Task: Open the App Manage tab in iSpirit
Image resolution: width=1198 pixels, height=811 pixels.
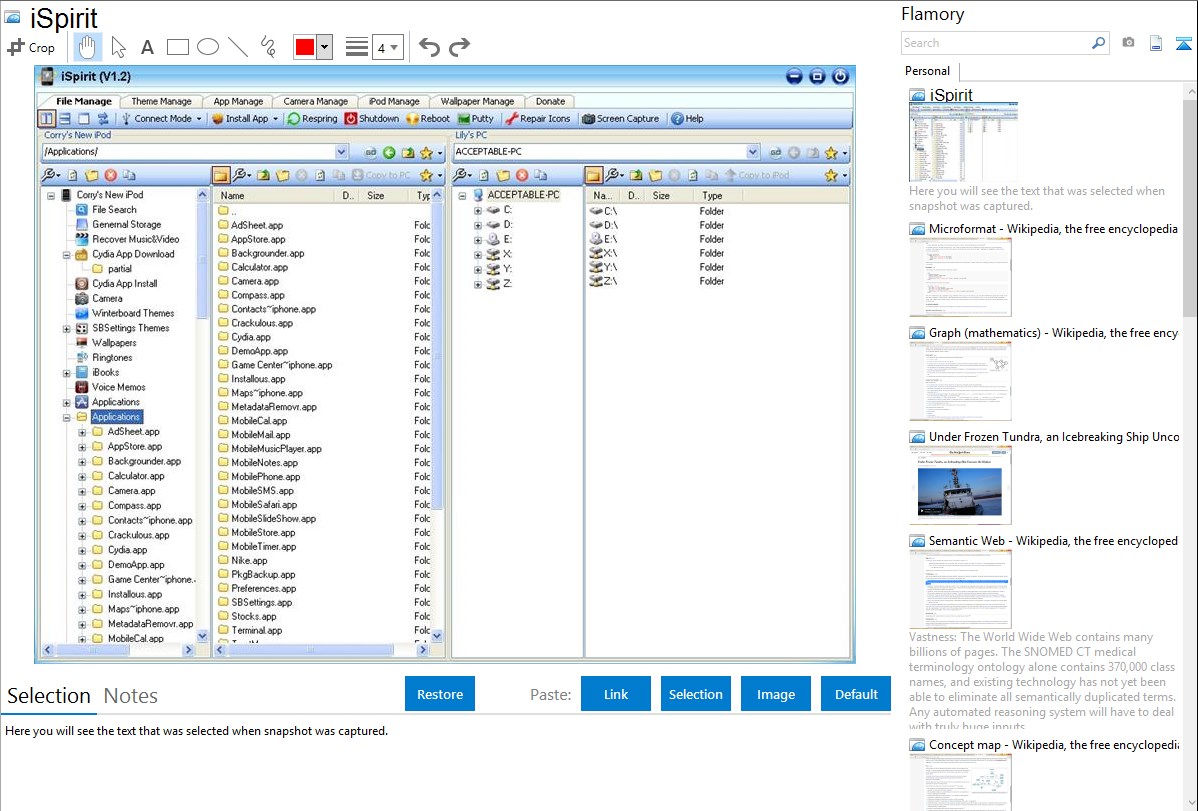Action: pos(238,101)
